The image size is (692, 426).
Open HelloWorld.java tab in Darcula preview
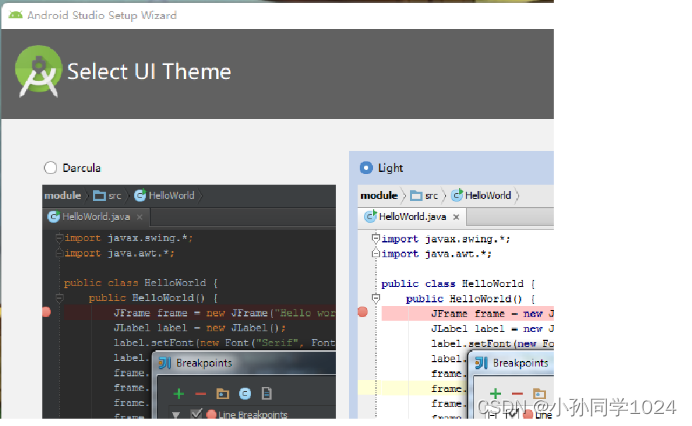pyautogui.click(x=96, y=217)
